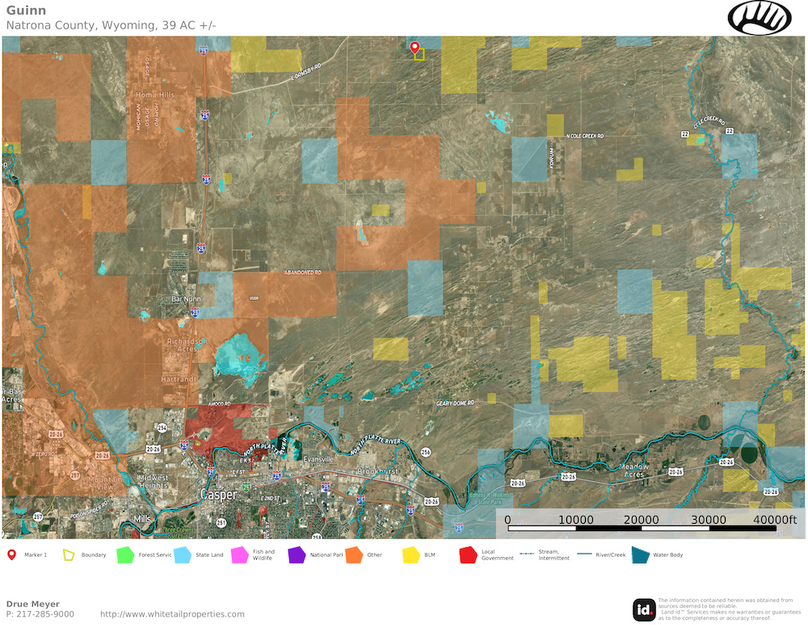808x625 pixels.
Task: Click the purple National Park legend swatch
Action: point(296,554)
